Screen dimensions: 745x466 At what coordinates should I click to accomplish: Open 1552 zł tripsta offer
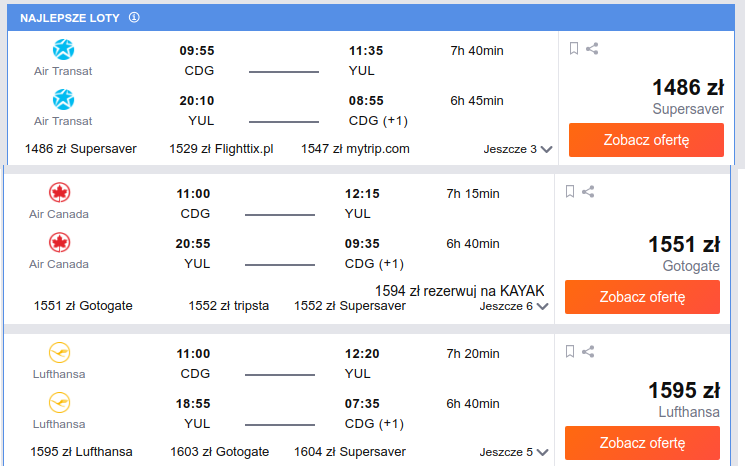click(x=229, y=306)
